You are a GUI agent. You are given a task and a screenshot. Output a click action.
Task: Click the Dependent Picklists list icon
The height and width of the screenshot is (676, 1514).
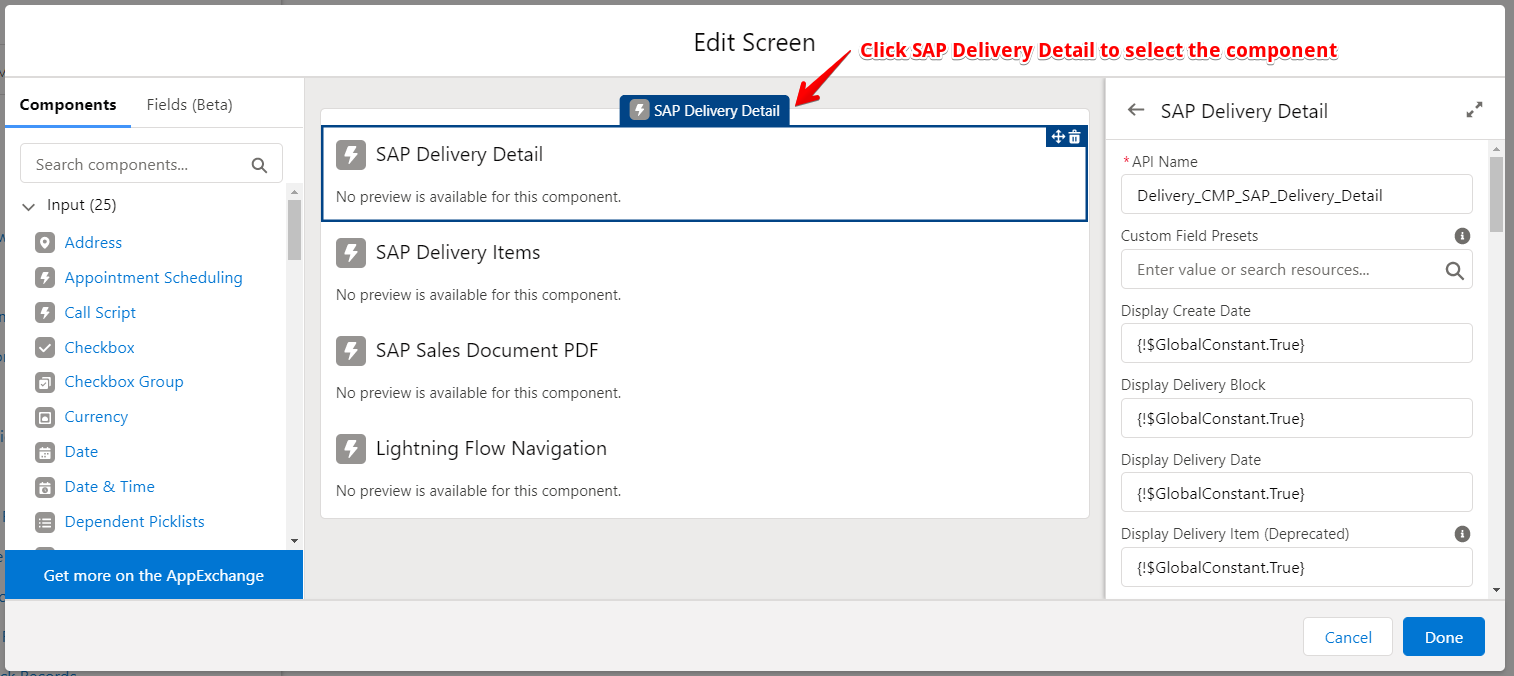(x=45, y=522)
